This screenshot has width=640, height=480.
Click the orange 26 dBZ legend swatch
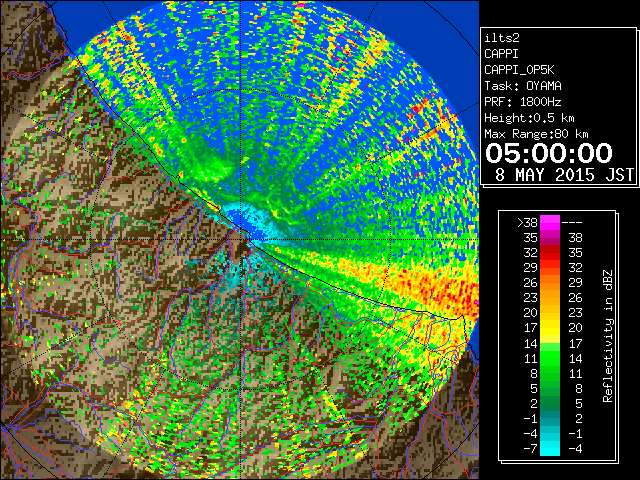[x=550, y=282]
